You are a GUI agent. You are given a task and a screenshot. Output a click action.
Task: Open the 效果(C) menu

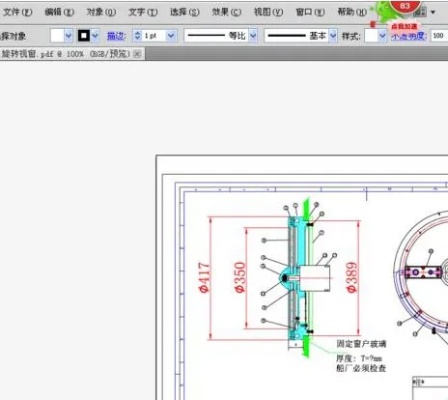[x=227, y=12]
